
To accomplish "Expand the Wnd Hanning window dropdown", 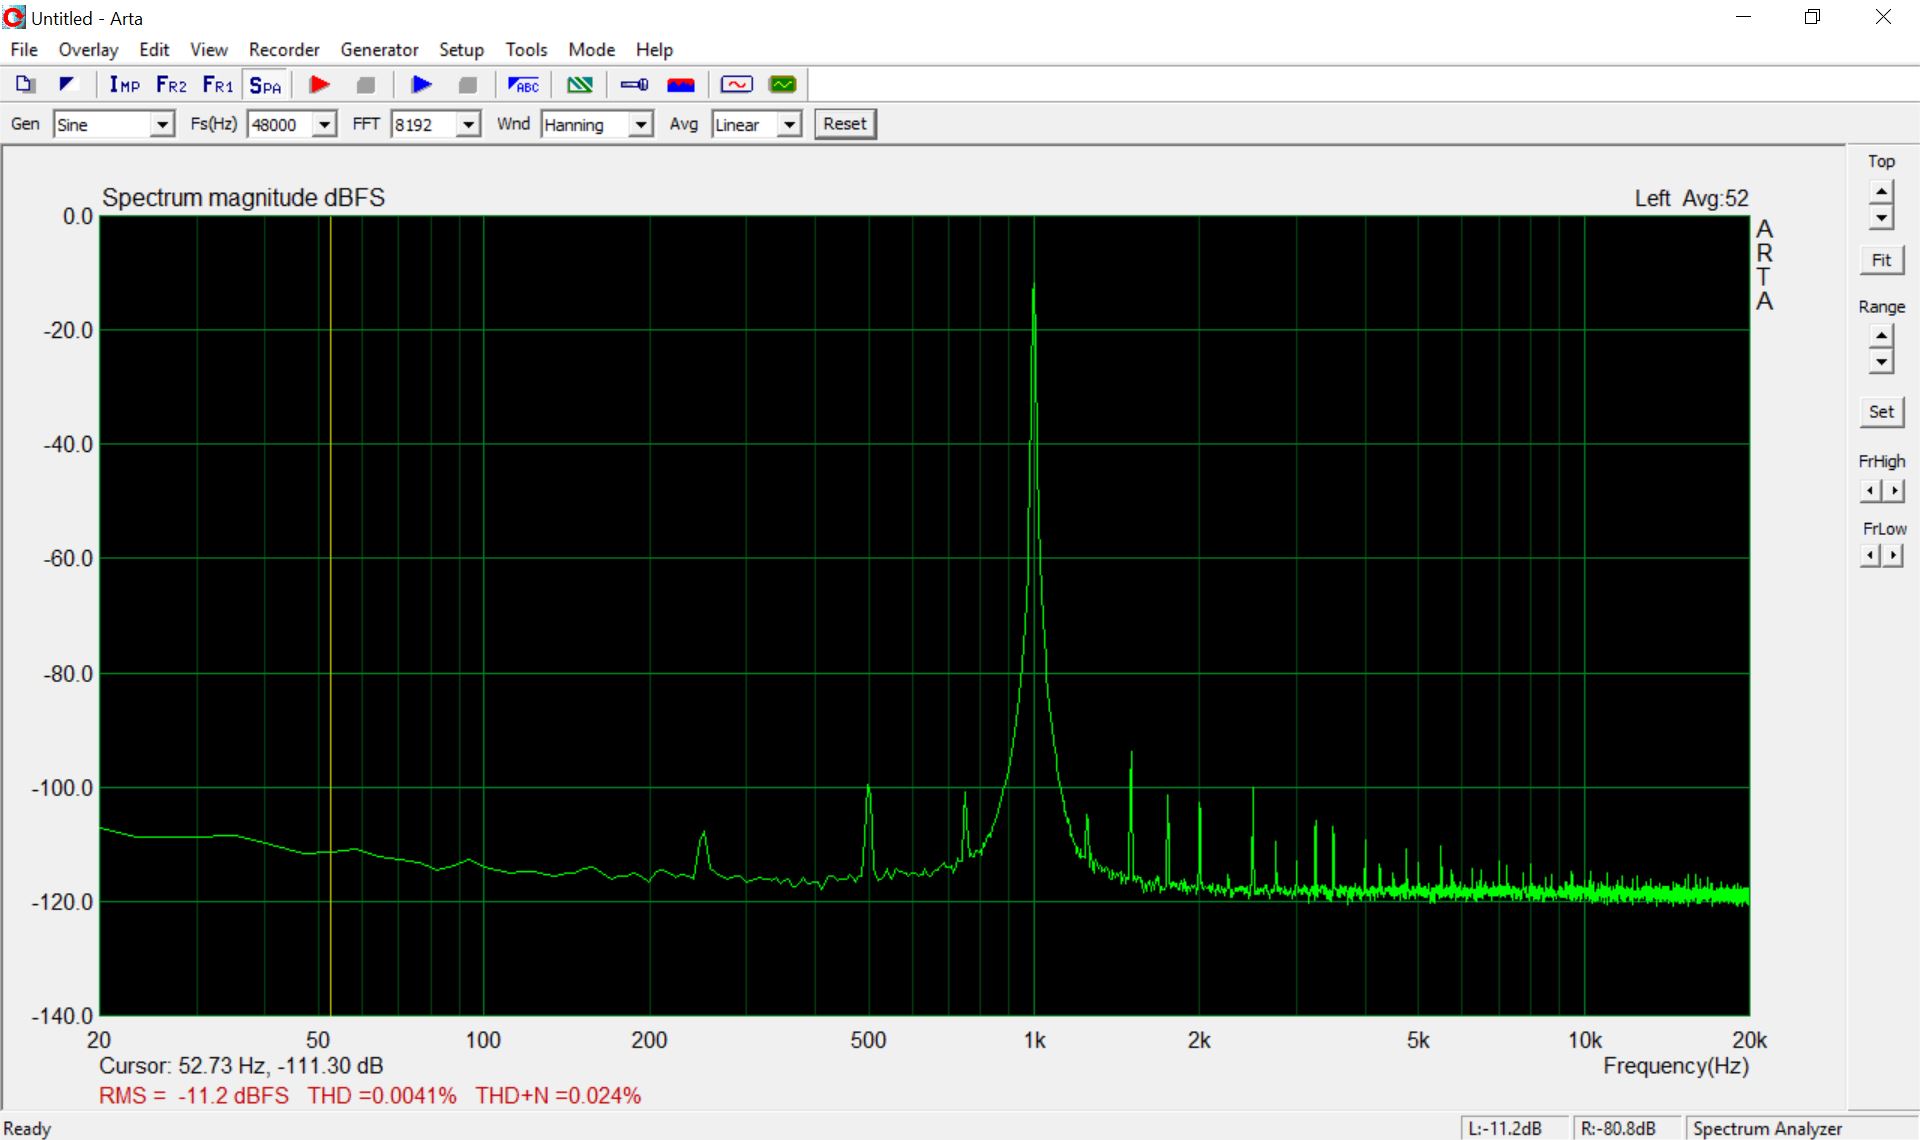I will (640, 124).
